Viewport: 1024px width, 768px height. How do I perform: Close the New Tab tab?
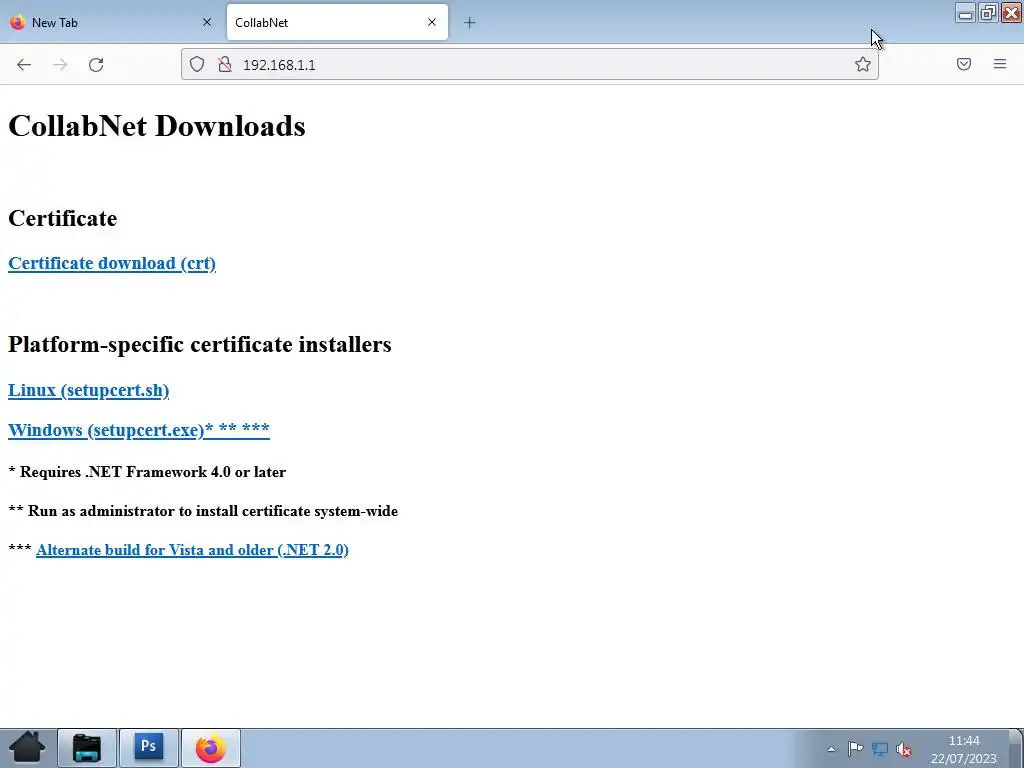(207, 22)
